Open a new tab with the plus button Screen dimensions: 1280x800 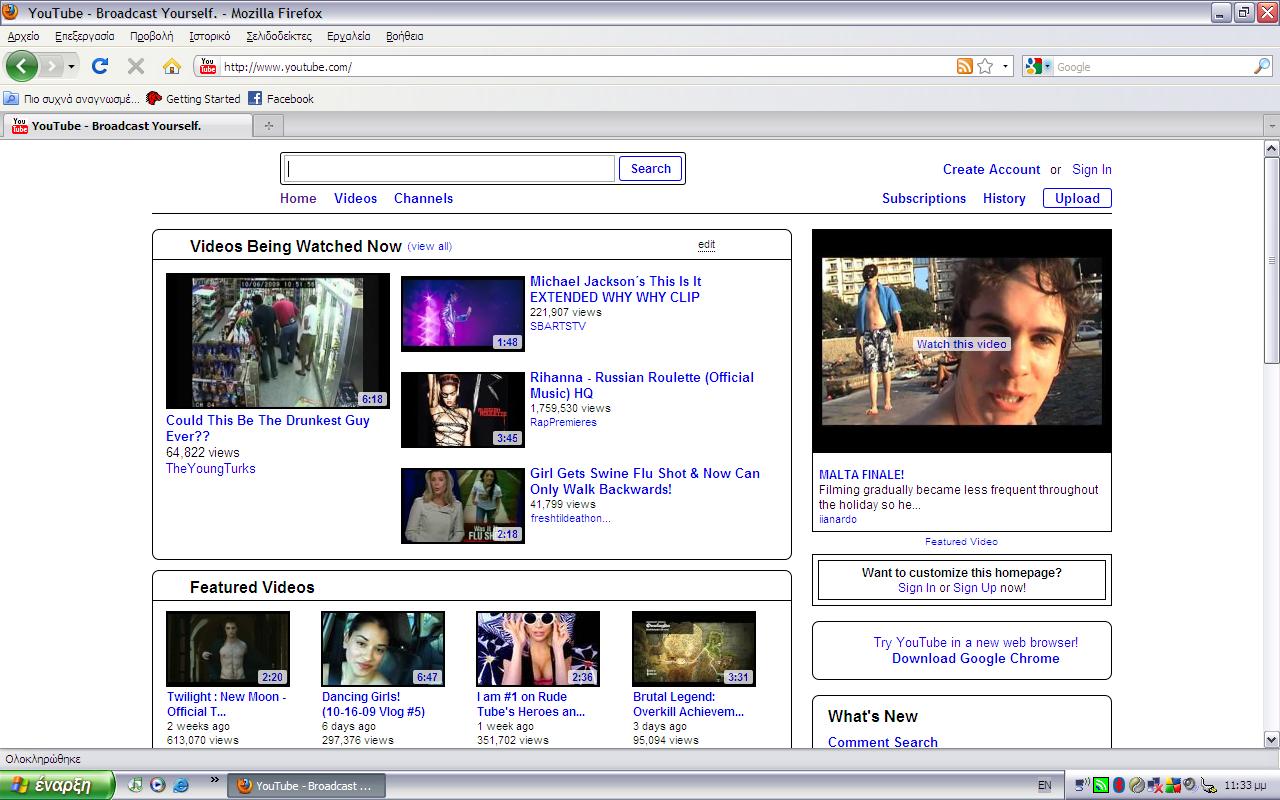coord(268,126)
